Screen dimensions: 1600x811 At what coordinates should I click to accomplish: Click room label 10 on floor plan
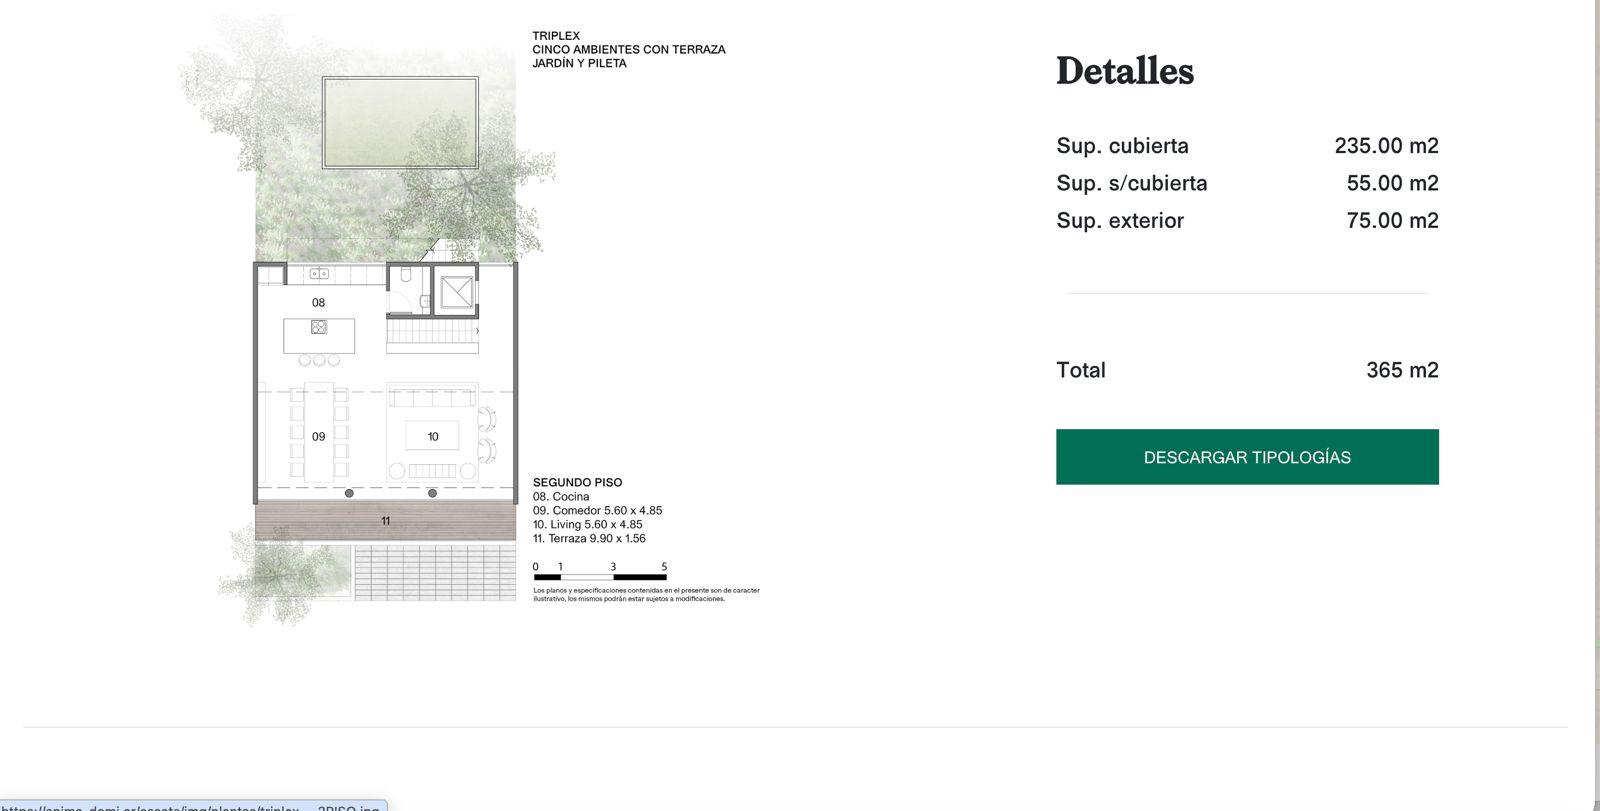coord(433,437)
